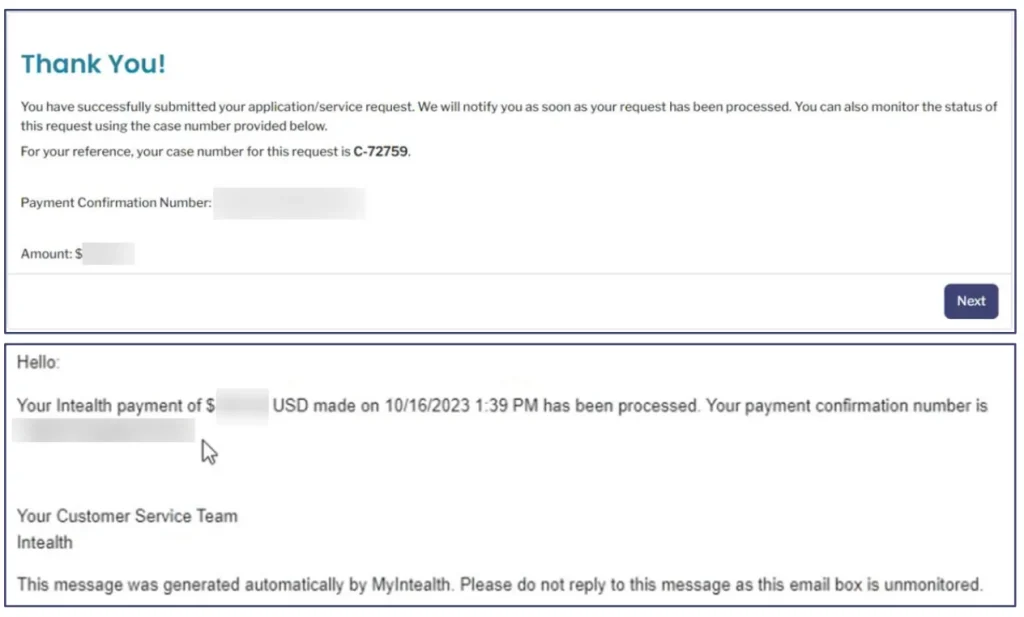Click the blurred value after Amount: $

click(108, 254)
